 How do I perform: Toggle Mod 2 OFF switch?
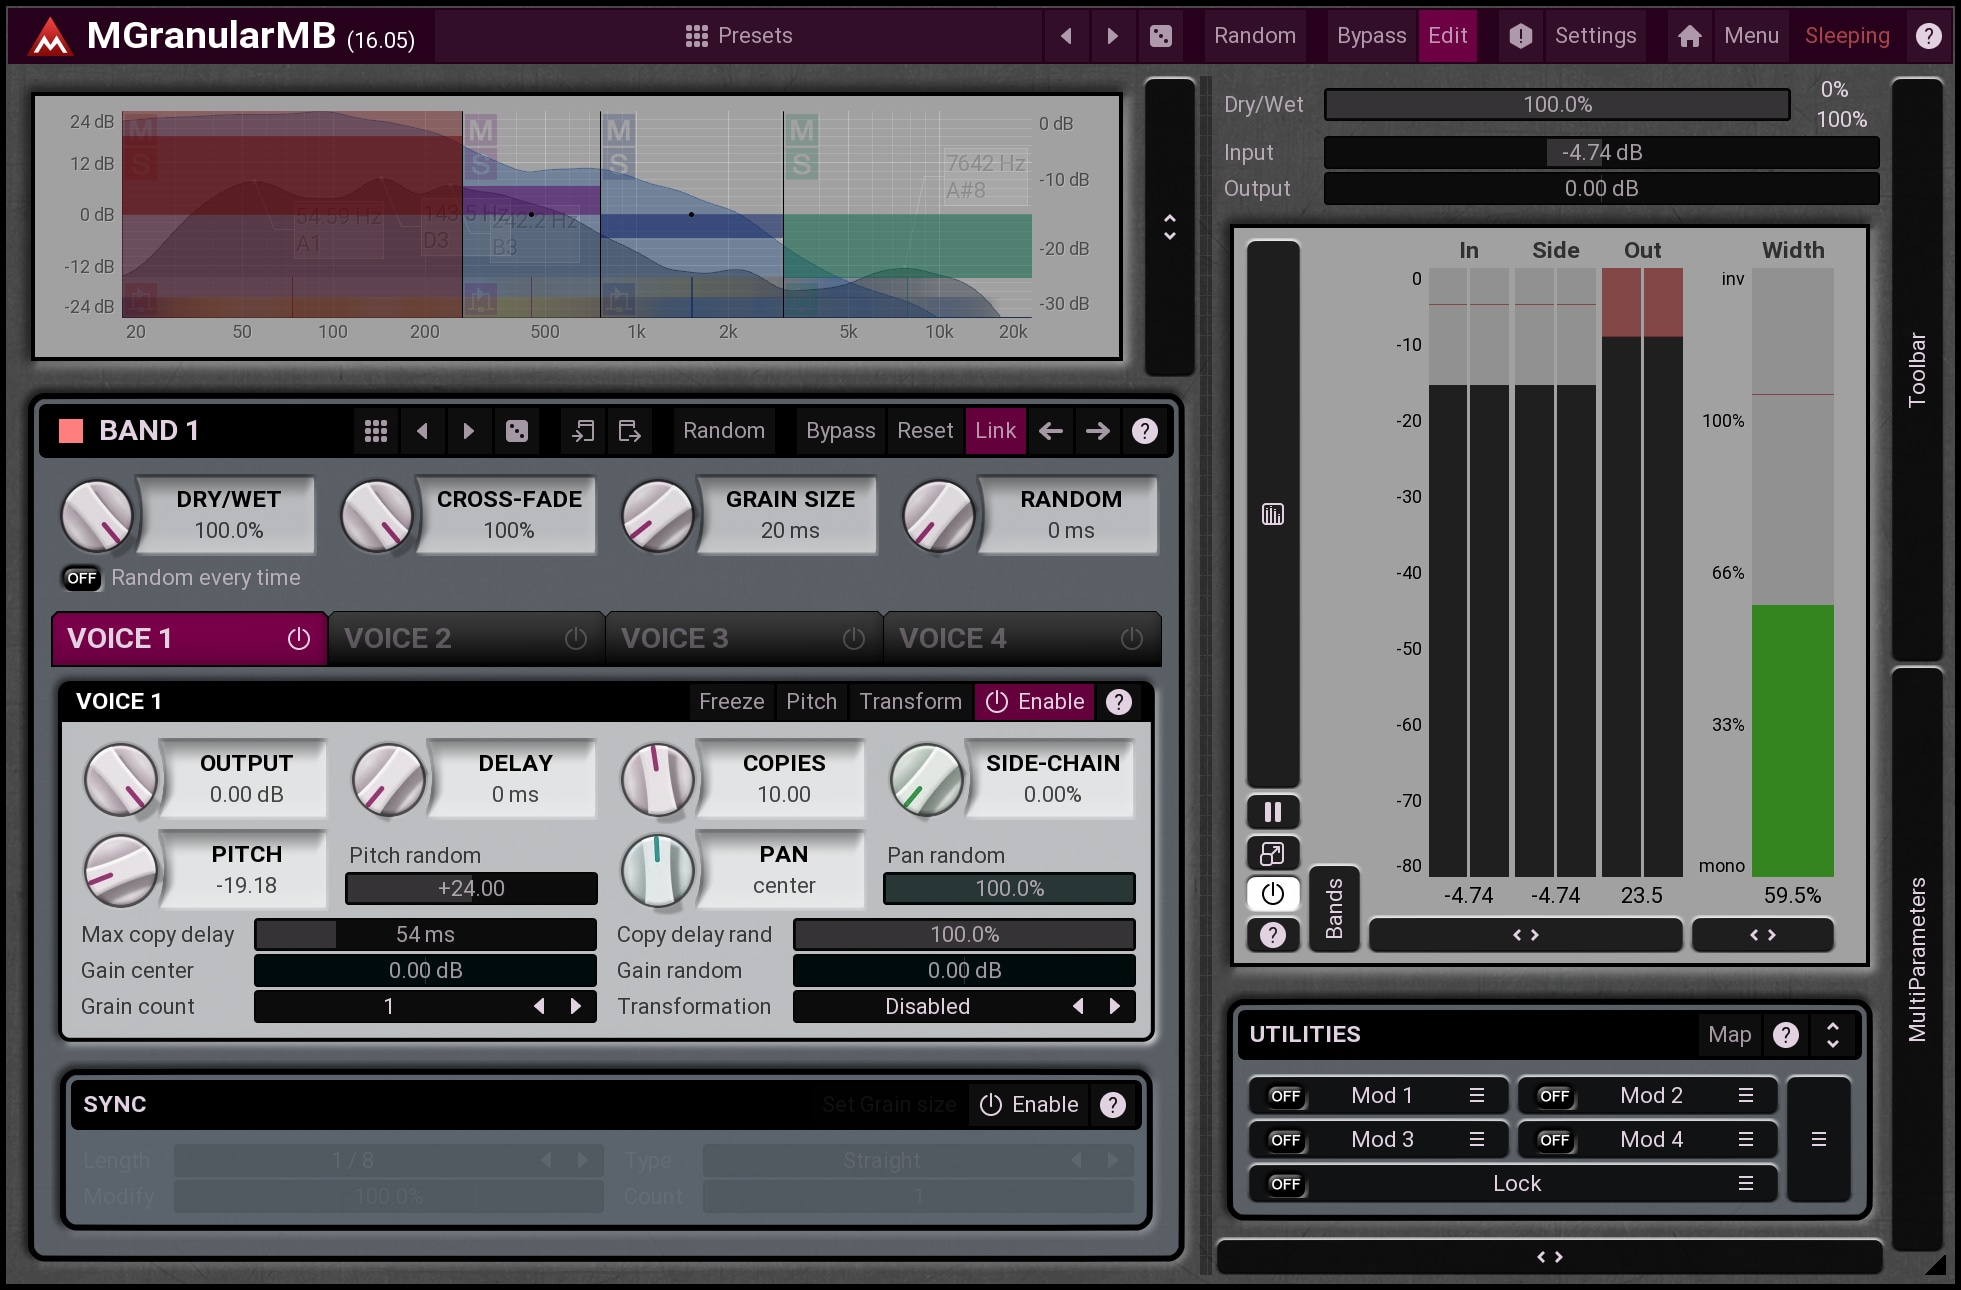[x=1554, y=1096]
